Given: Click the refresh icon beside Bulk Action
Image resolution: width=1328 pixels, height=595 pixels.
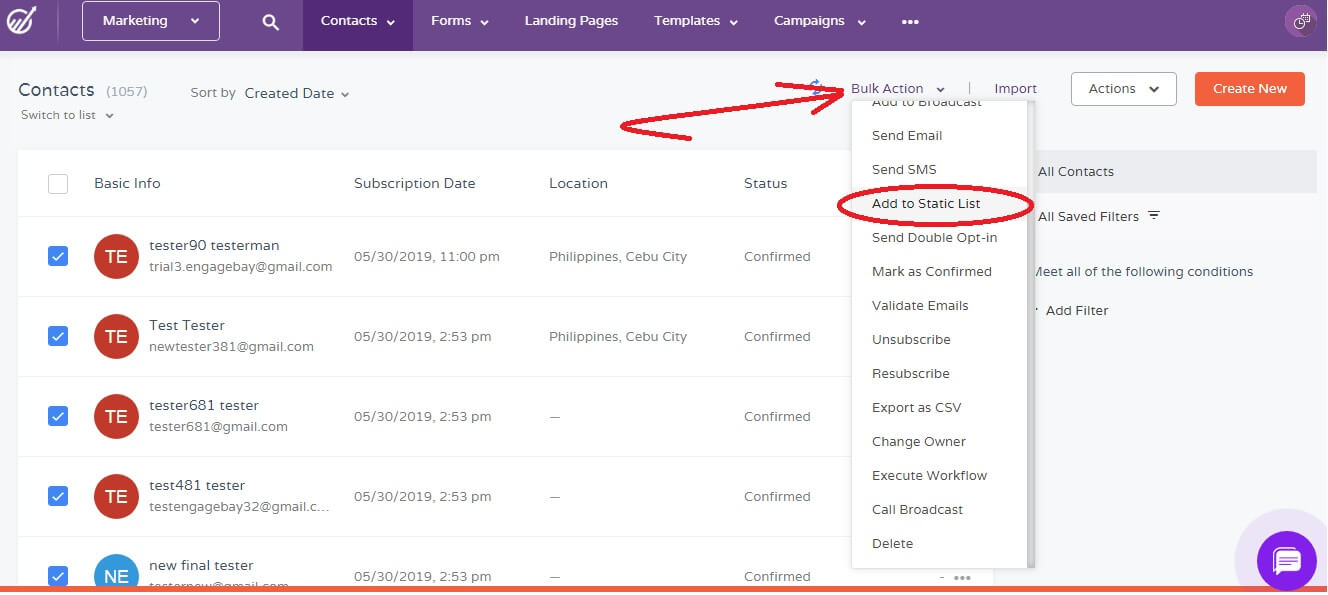Looking at the screenshot, I should tap(817, 88).
